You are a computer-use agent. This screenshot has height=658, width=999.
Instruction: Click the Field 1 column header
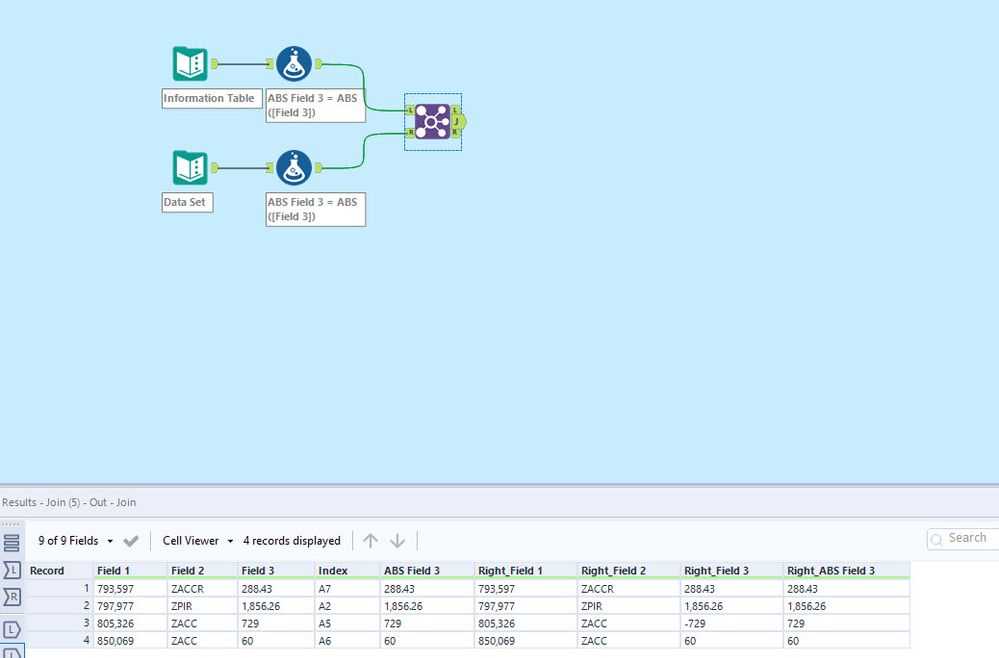(130, 571)
